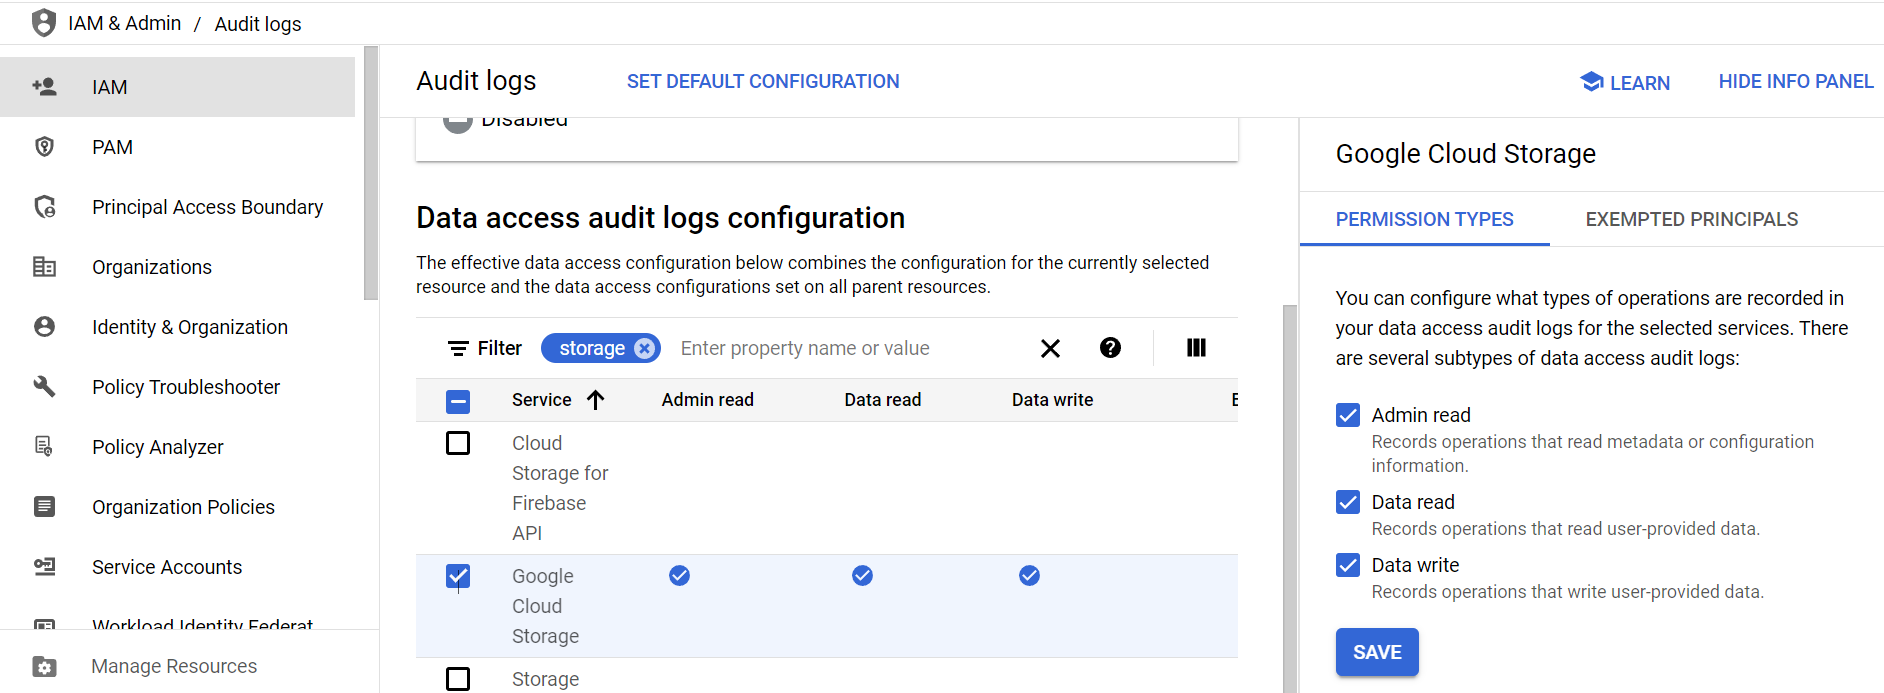Uncheck the Admin read permission checkbox
The height and width of the screenshot is (693, 1884).
pyautogui.click(x=1348, y=415)
